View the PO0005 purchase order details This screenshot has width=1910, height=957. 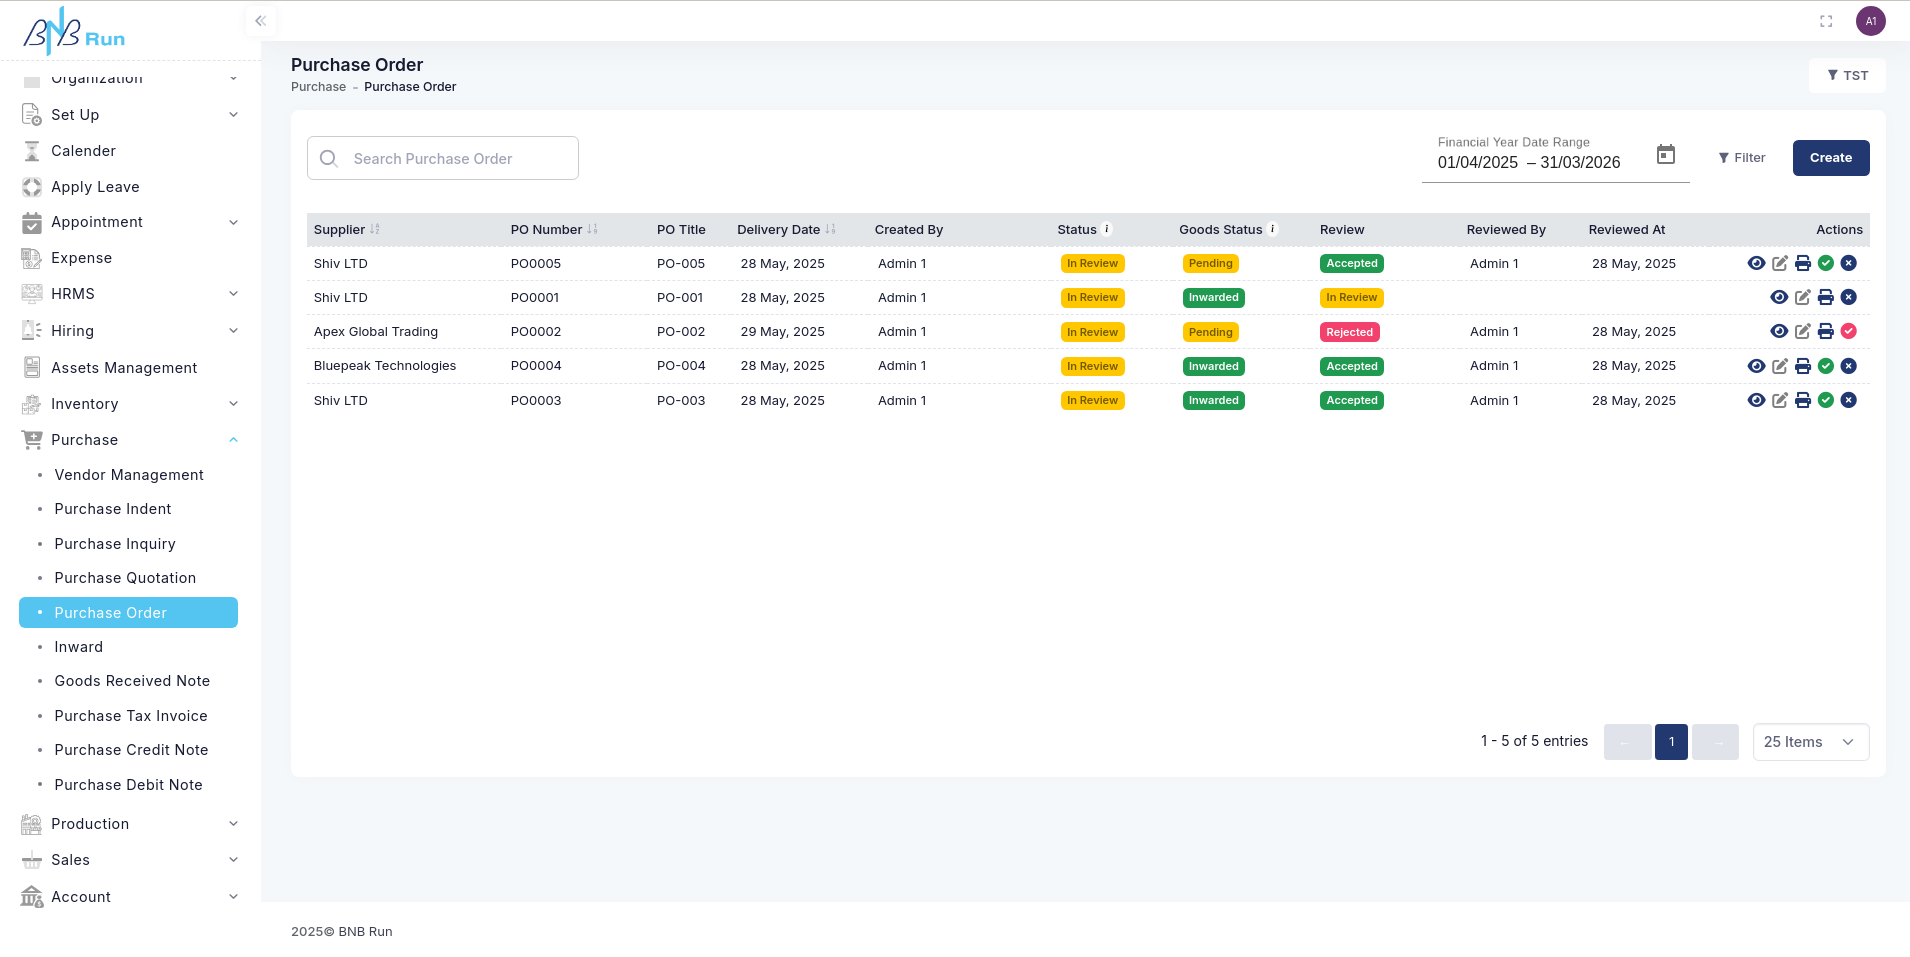click(x=1756, y=263)
